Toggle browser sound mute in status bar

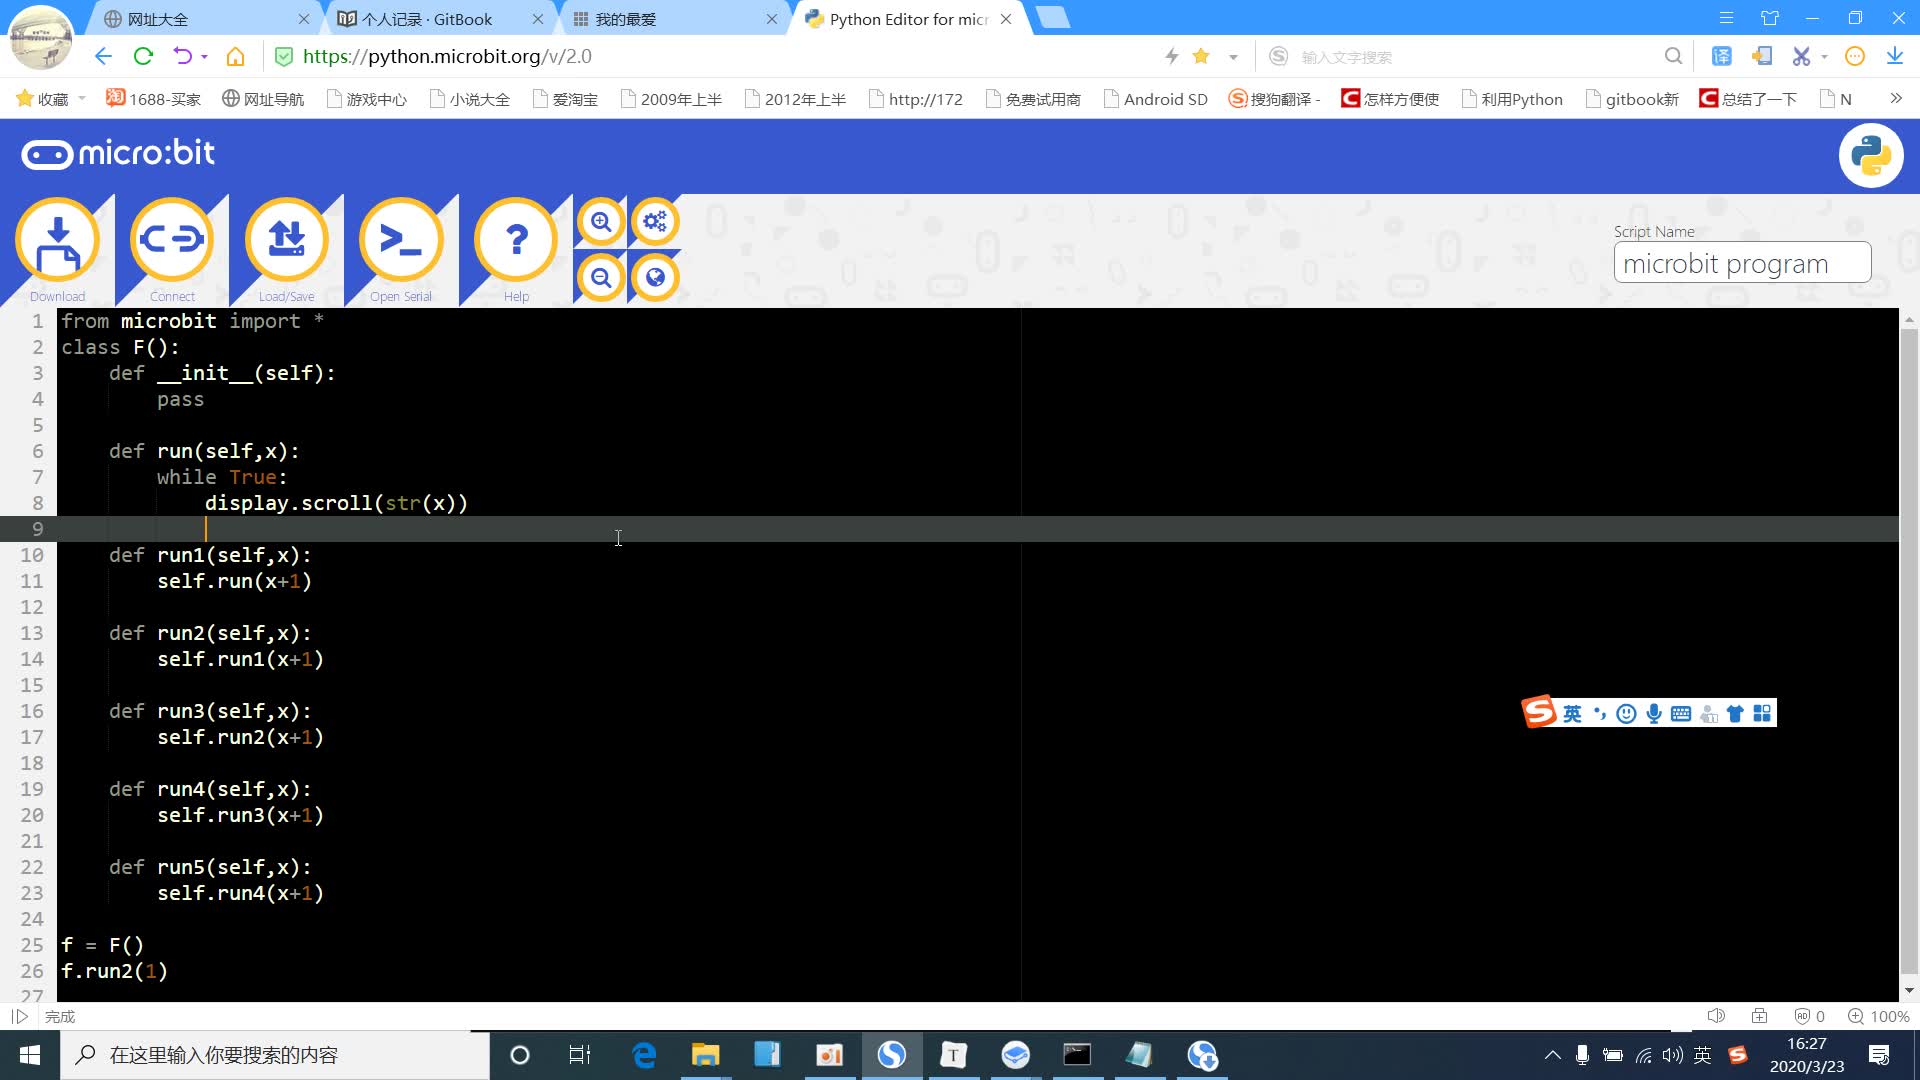point(1716,1016)
